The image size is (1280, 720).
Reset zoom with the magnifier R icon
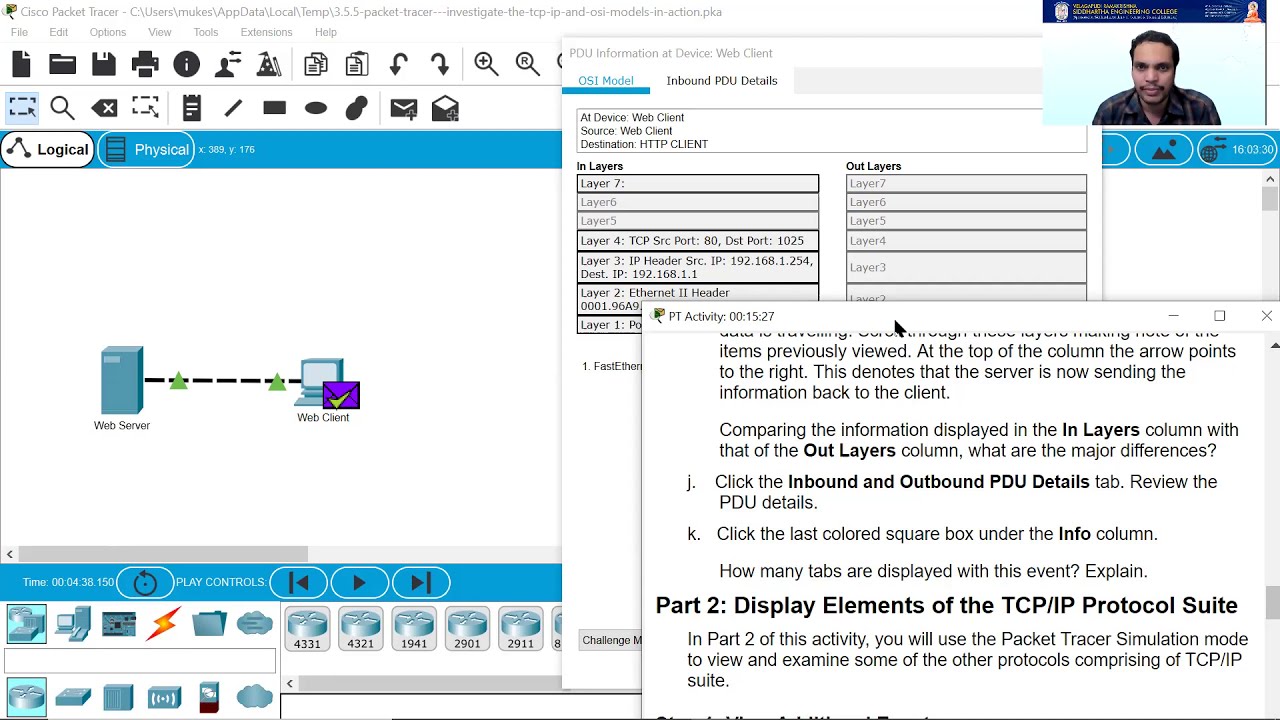(527, 65)
